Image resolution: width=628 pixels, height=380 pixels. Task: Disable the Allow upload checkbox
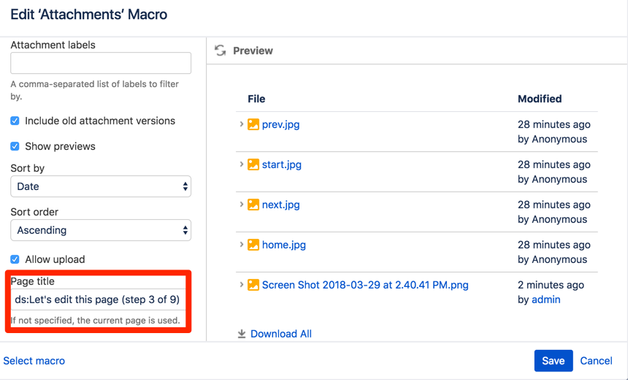pos(15,259)
